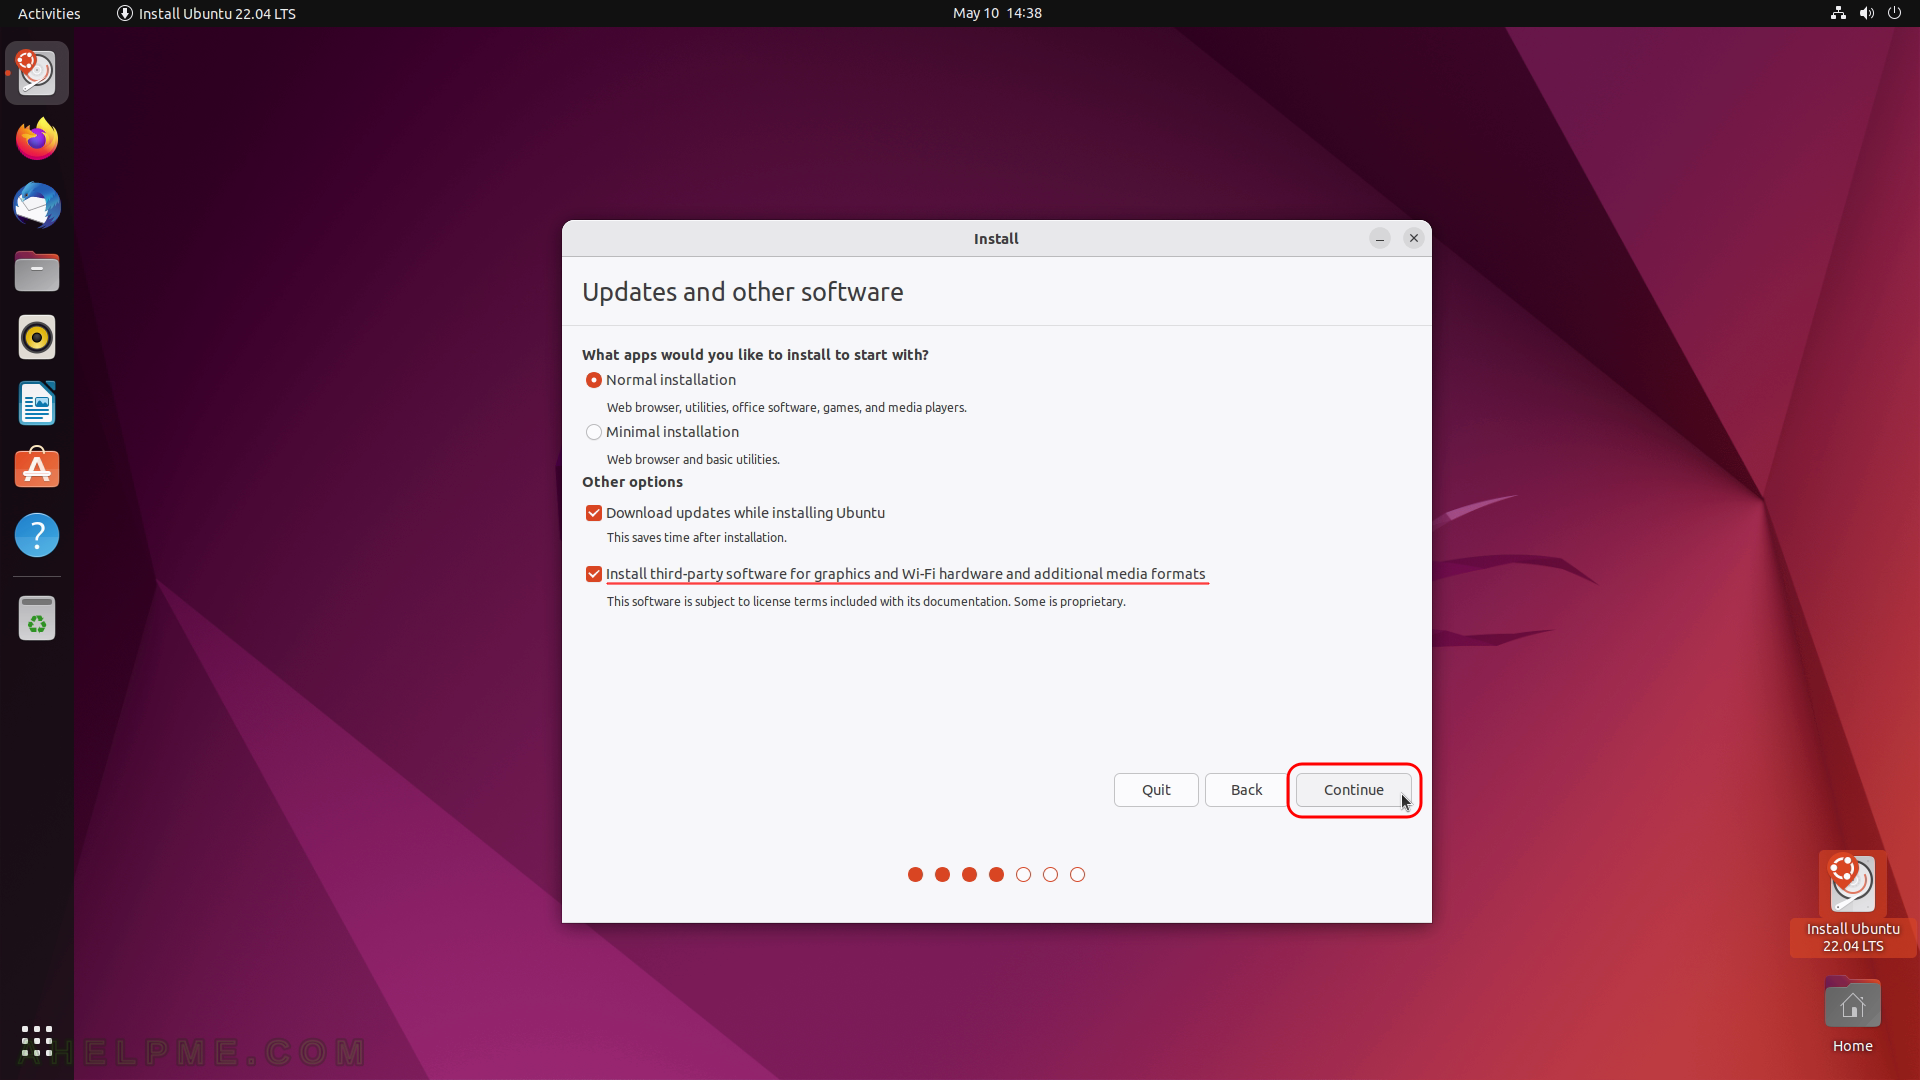Image resolution: width=1920 pixels, height=1080 pixels.
Task: Open Install Ubuntu 22.04 LTS app menu
Action: point(206,13)
